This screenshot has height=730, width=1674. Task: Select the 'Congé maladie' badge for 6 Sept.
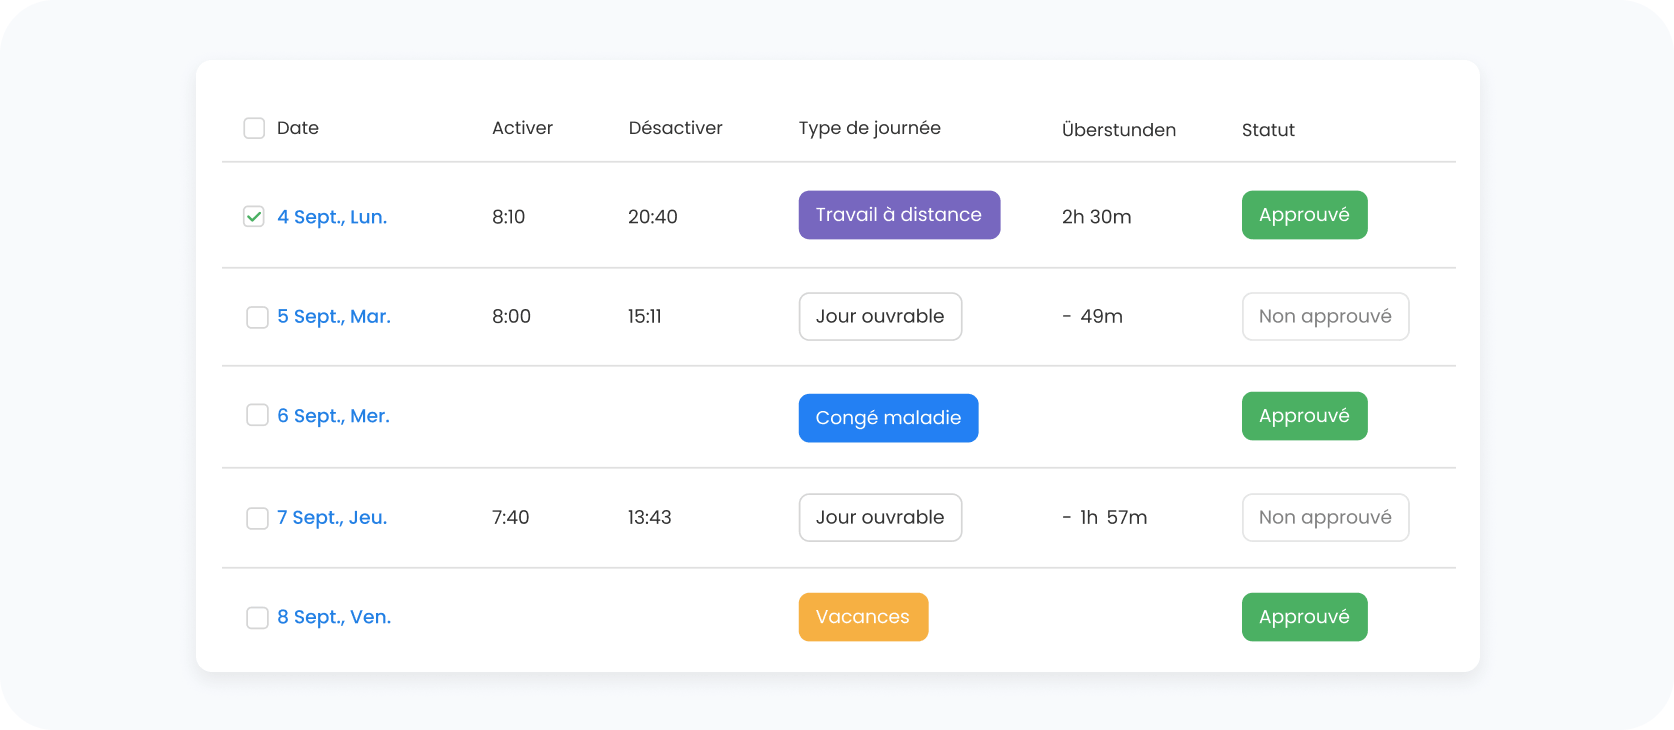(888, 417)
